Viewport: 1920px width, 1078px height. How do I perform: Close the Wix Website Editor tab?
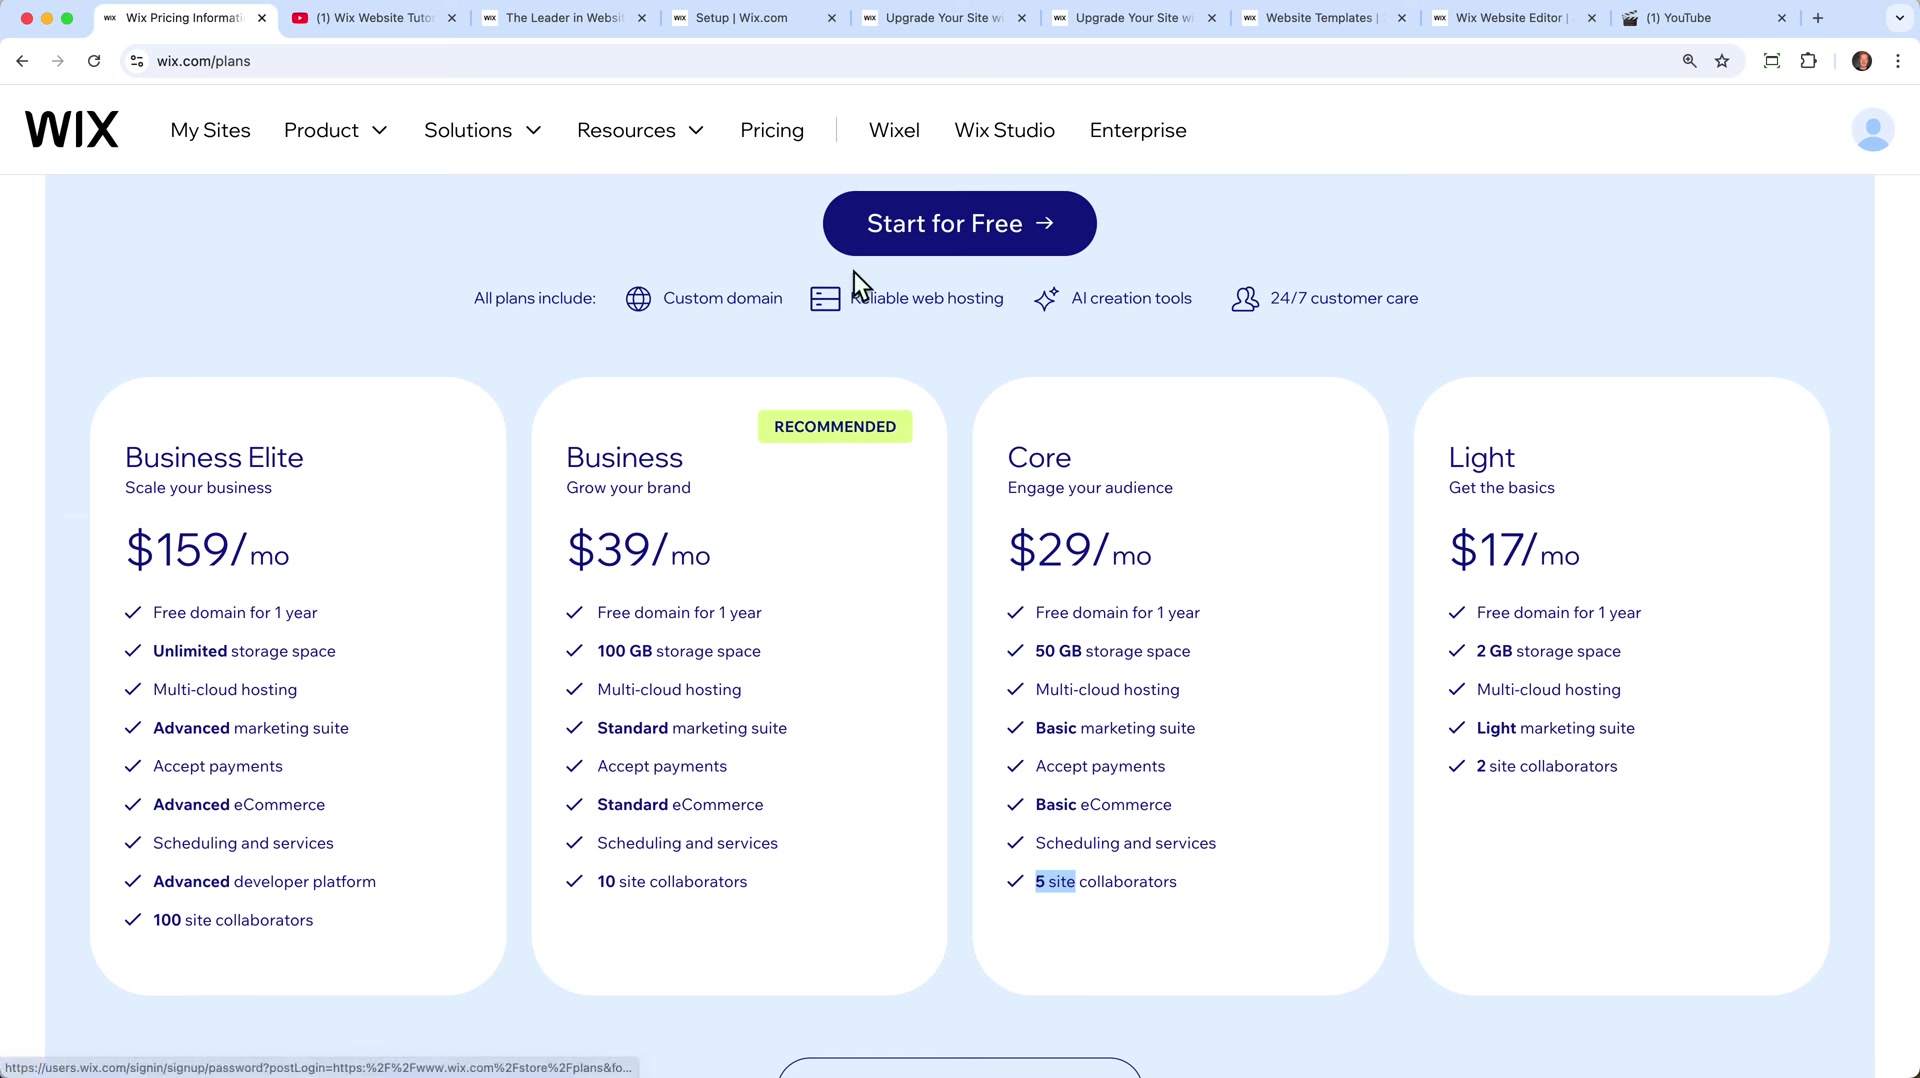[x=1592, y=18]
